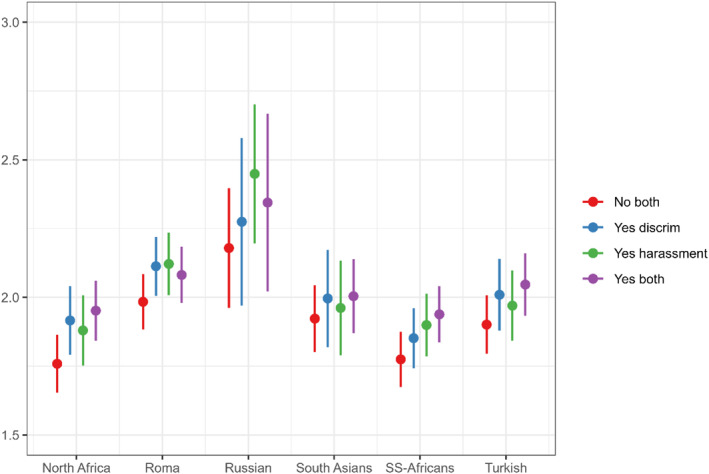Click the red data point for North Africa
The image size is (709, 474).
pos(57,363)
